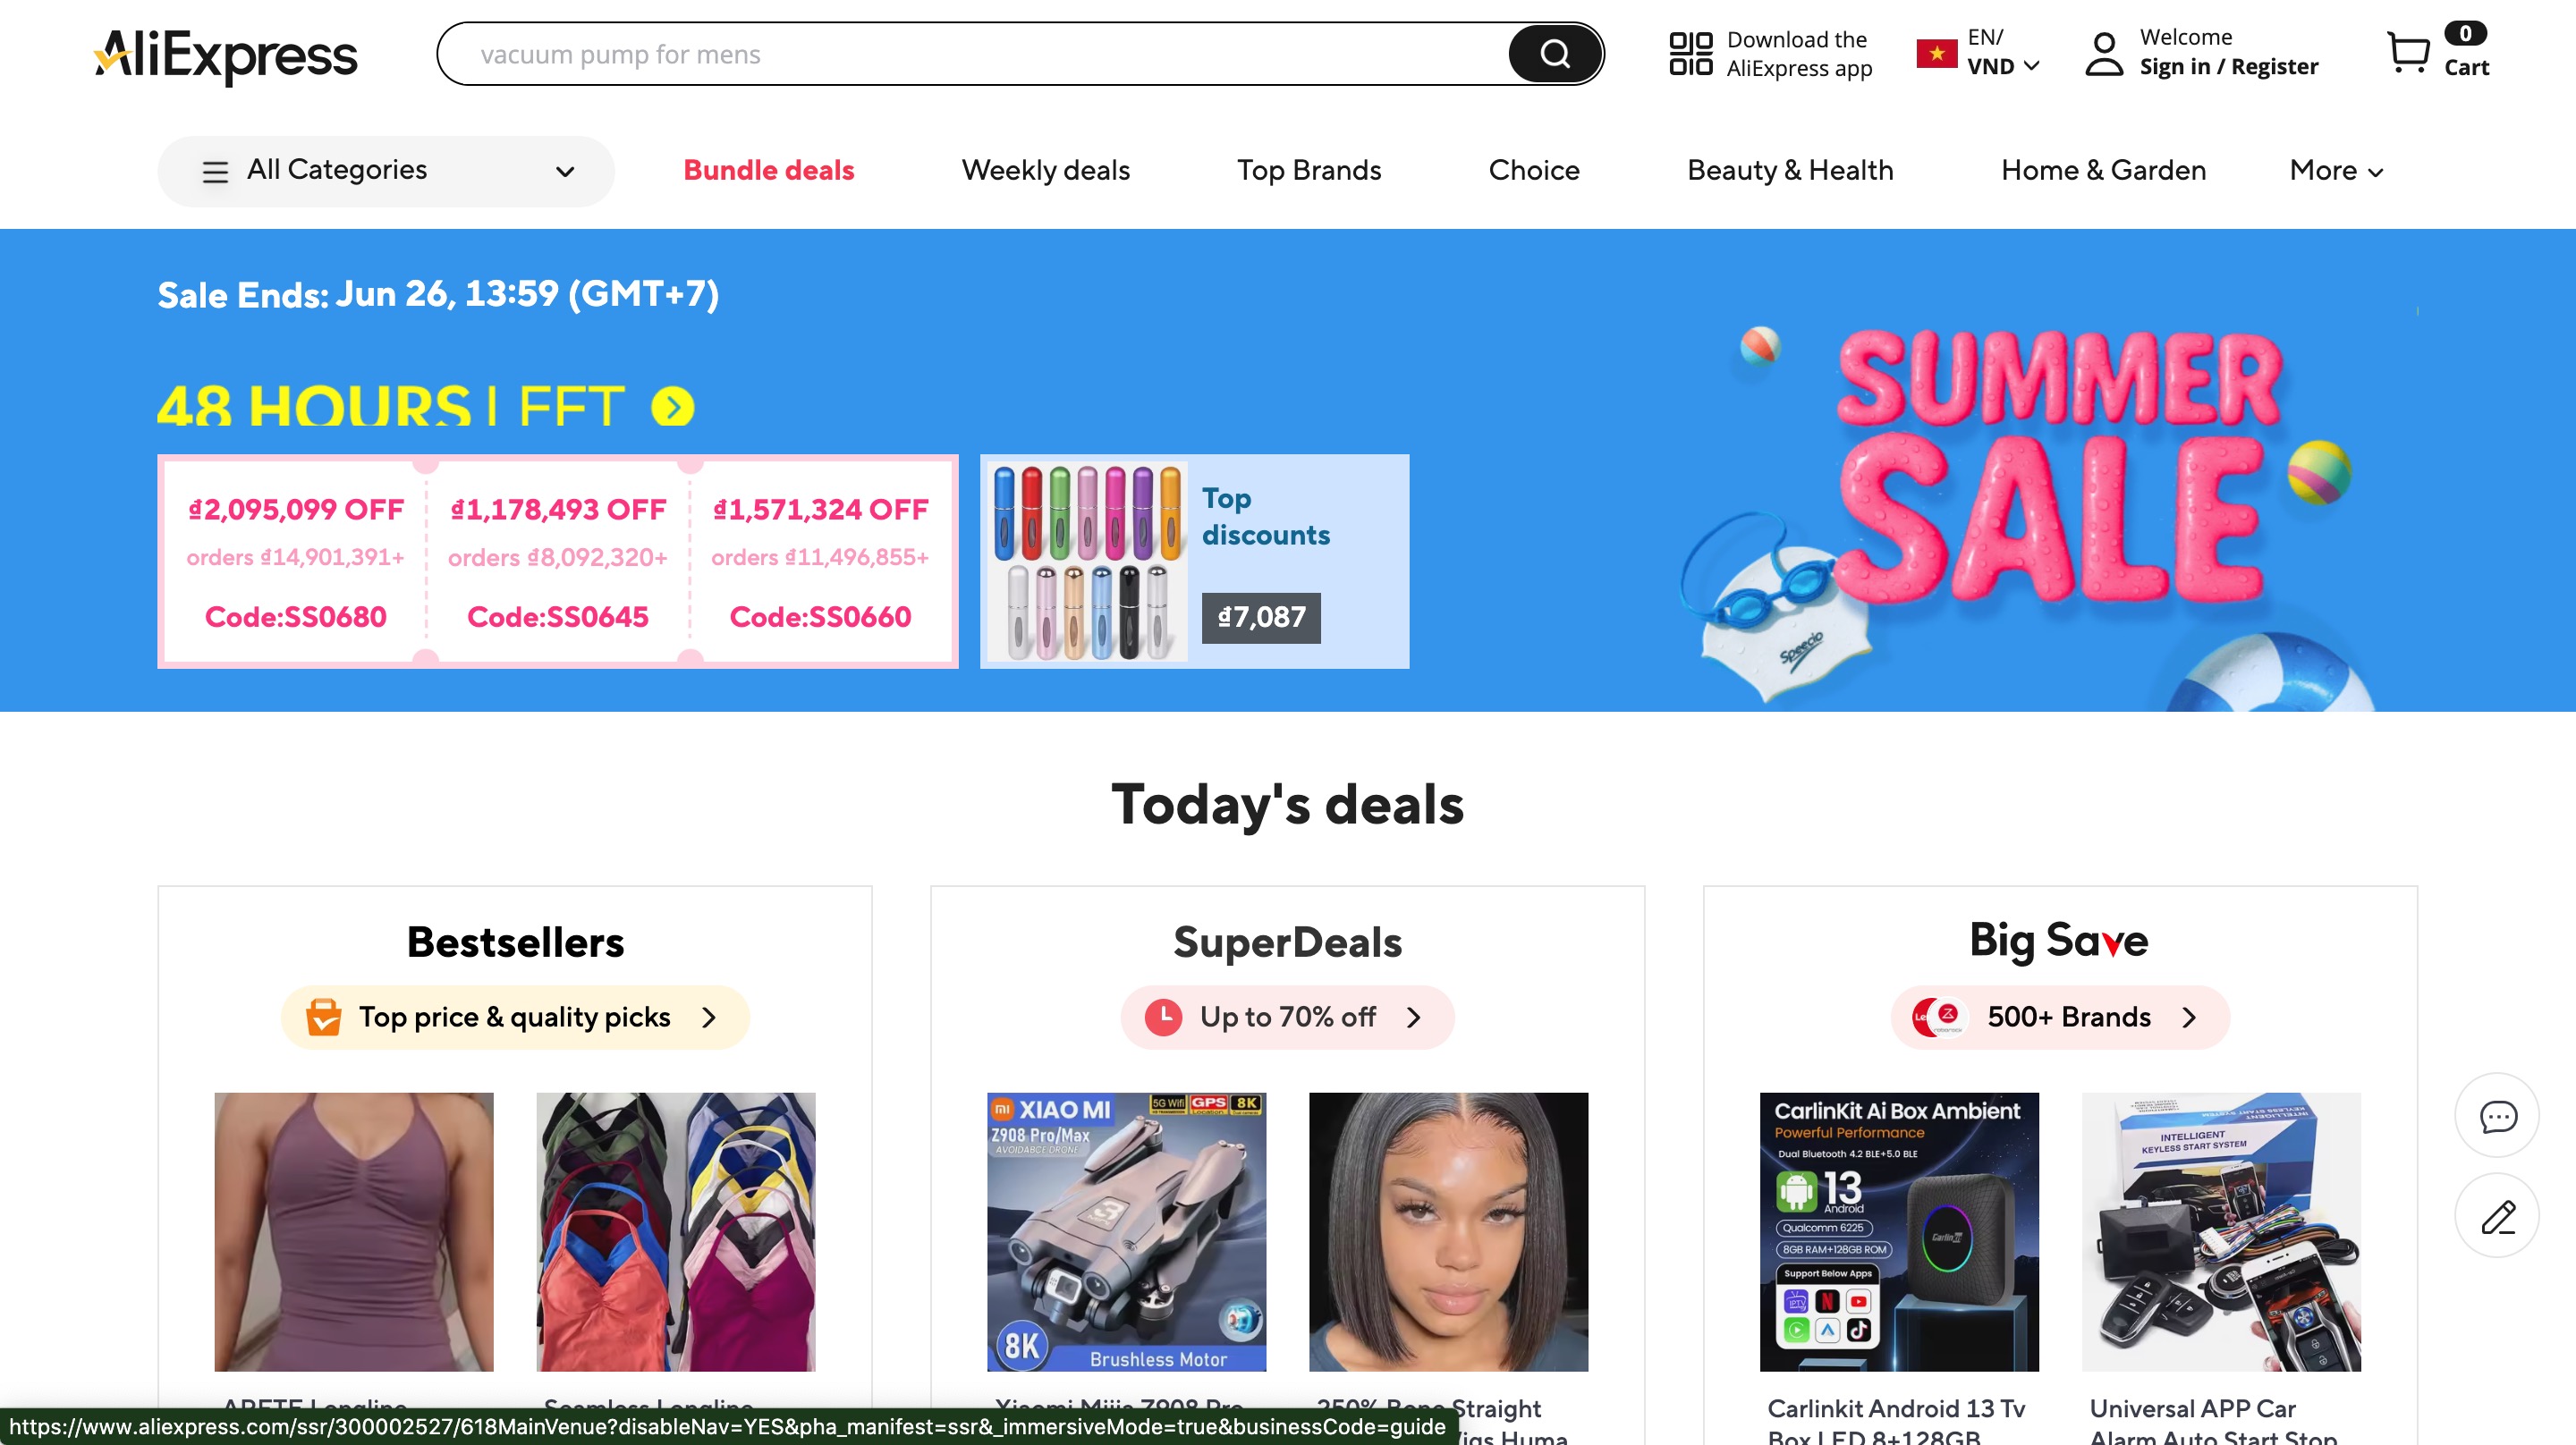Viewport: 2576px width, 1445px height.
Task: Expand the More navigation menu
Action: coord(2336,171)
